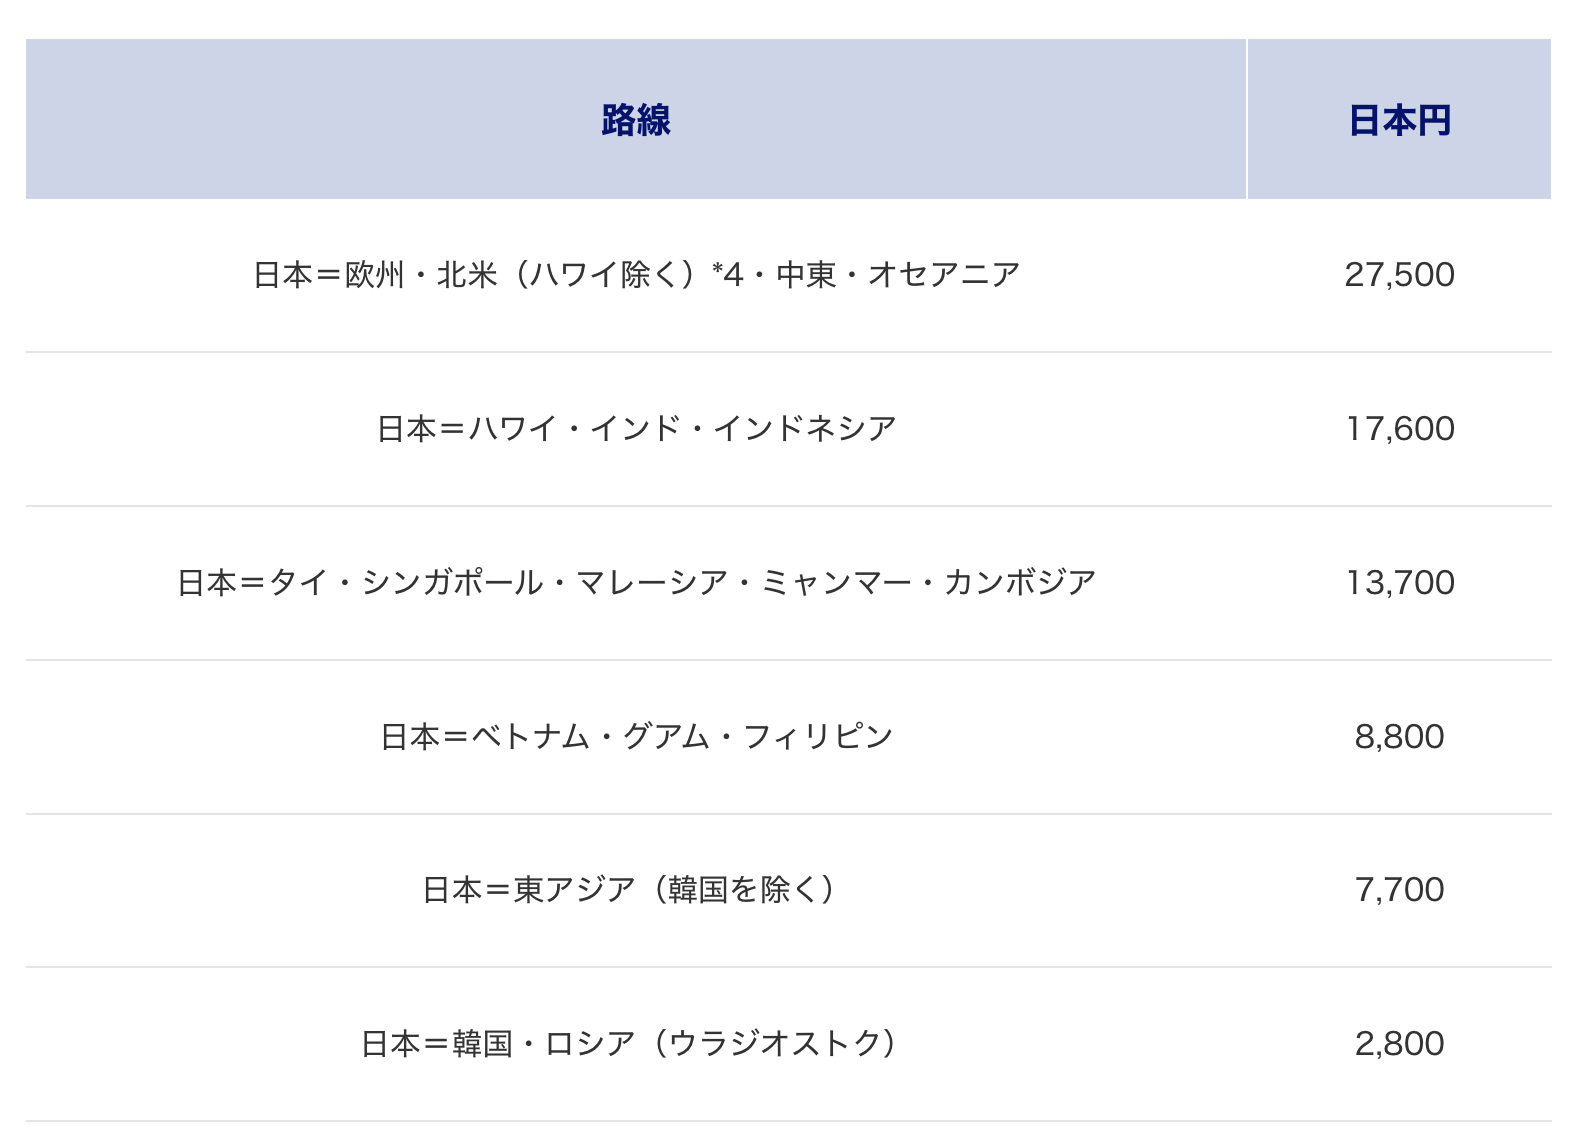Screen dimensions: 1572x1145
Task: Click the 2,800 yen amount
Action: click(x=1399, y=1043)
